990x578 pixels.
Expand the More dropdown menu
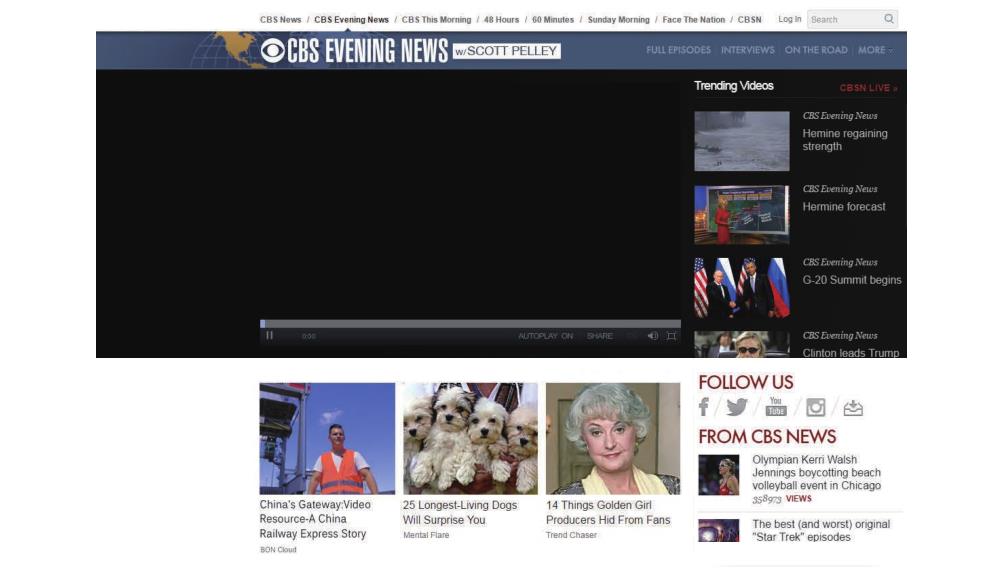(x=875, y=50)
